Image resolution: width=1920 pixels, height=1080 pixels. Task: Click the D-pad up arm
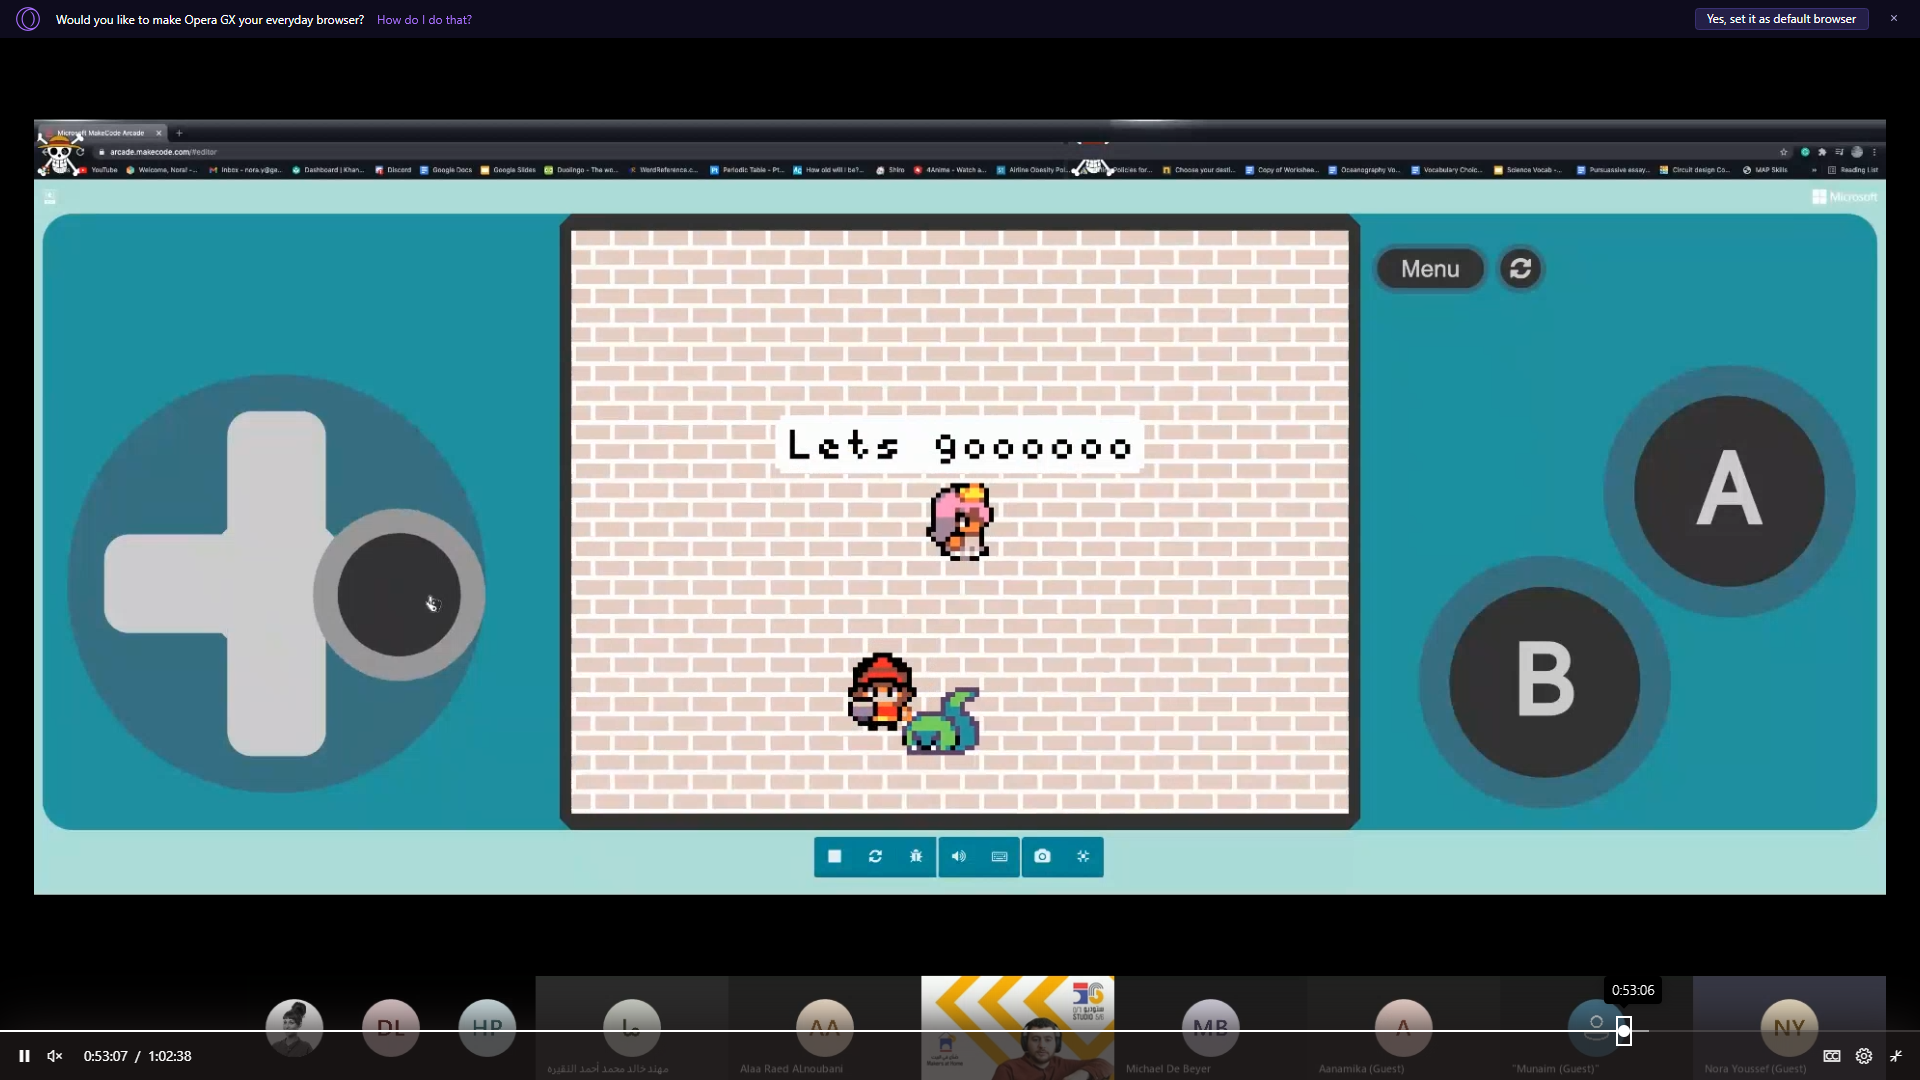pos(277,470)
